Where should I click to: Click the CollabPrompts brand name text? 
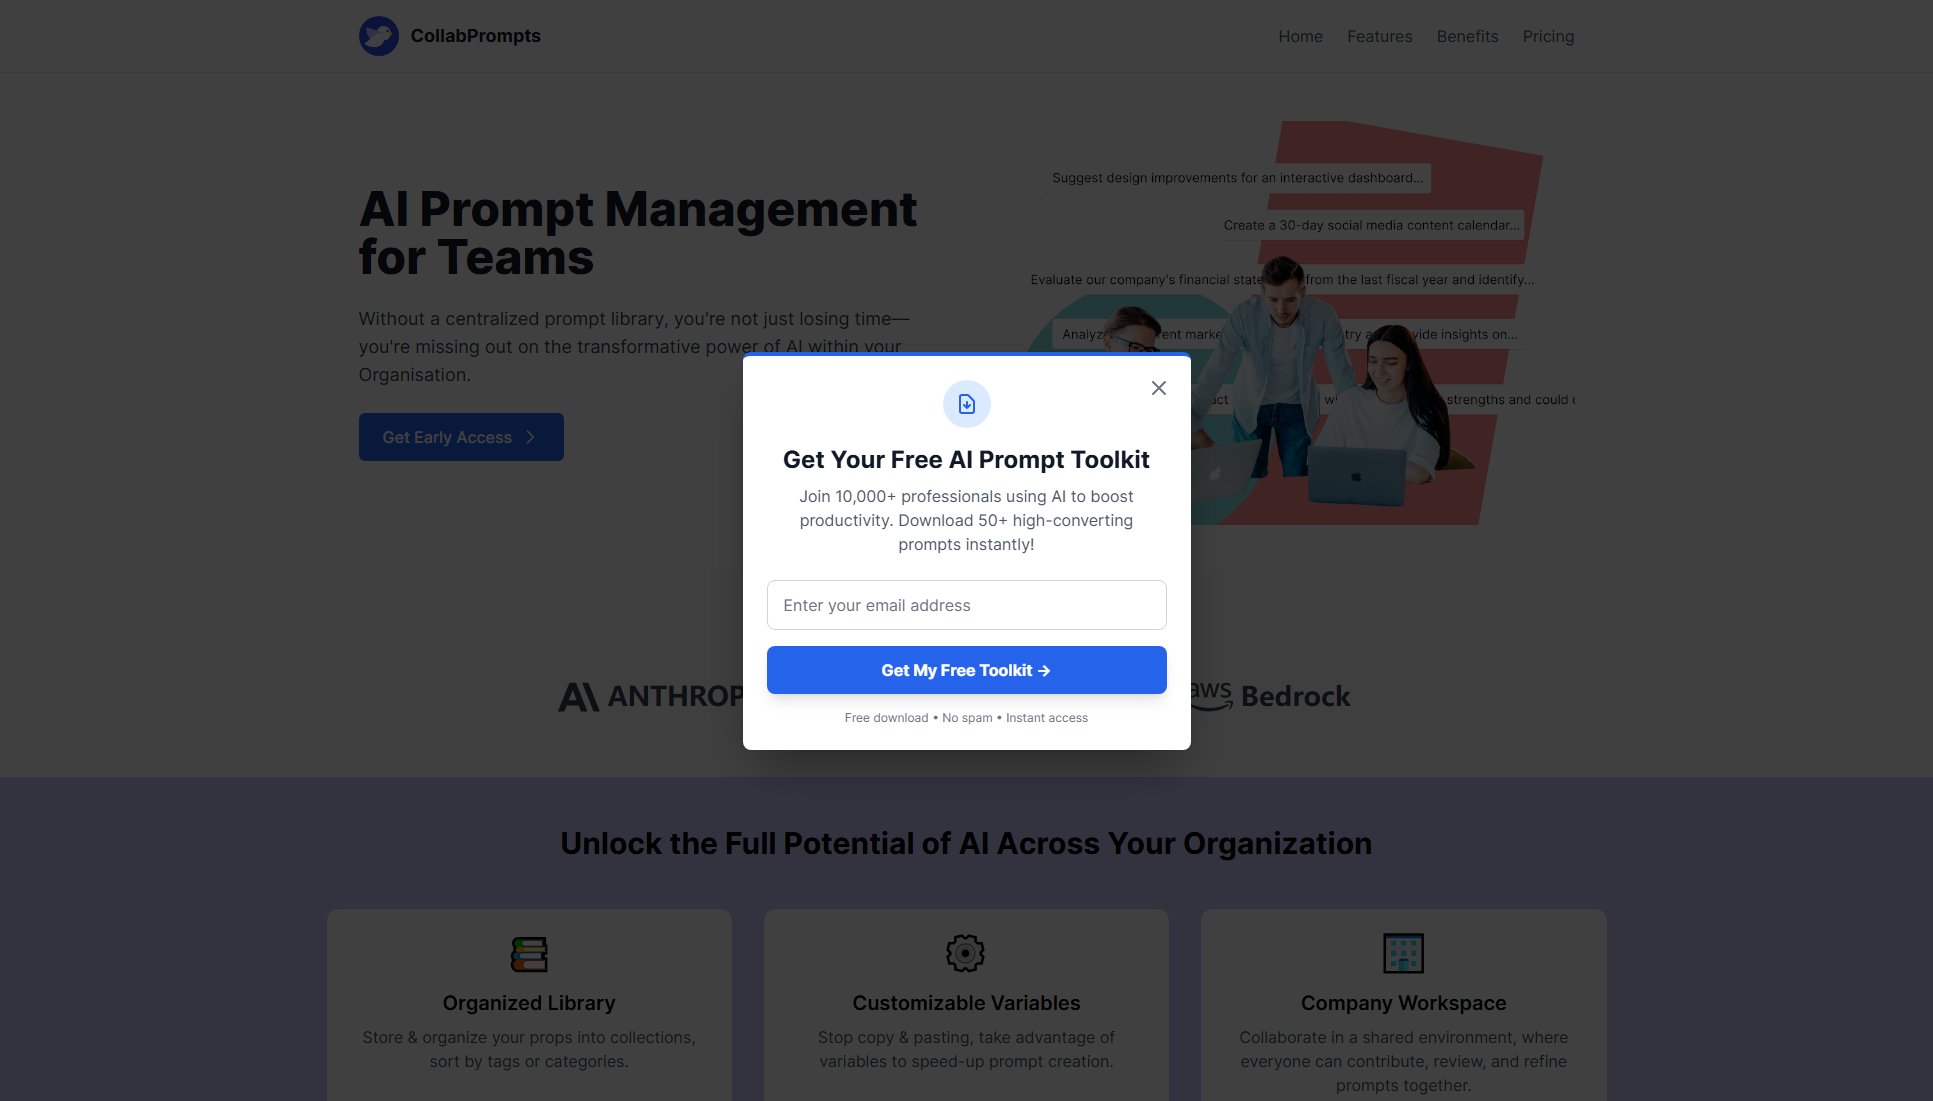click(x=475, y=36)
